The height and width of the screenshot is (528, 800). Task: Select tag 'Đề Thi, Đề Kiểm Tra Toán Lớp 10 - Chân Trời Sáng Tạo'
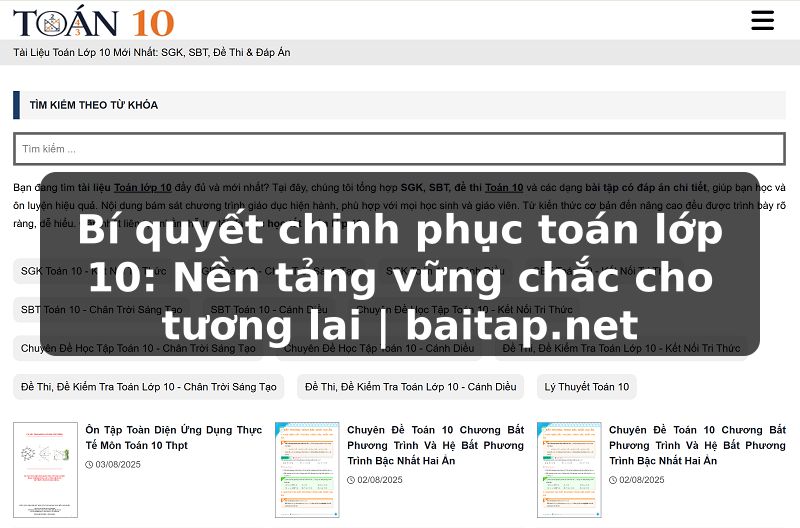[148, 387]
